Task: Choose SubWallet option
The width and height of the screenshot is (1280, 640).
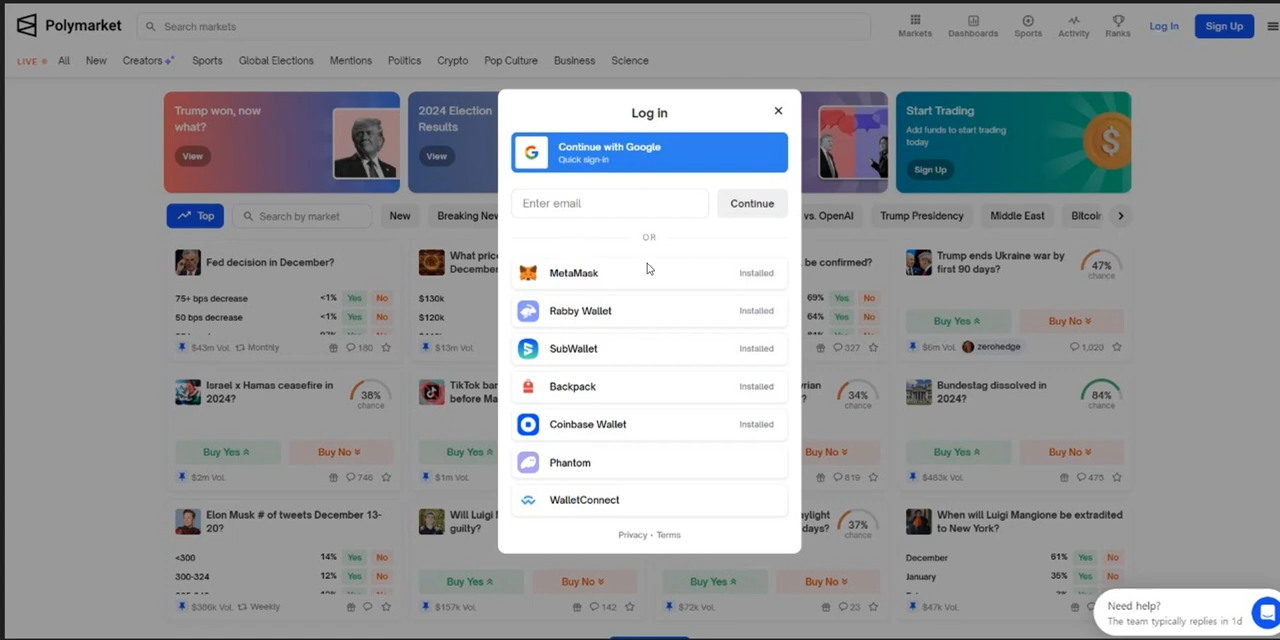Action: point(649,349)
